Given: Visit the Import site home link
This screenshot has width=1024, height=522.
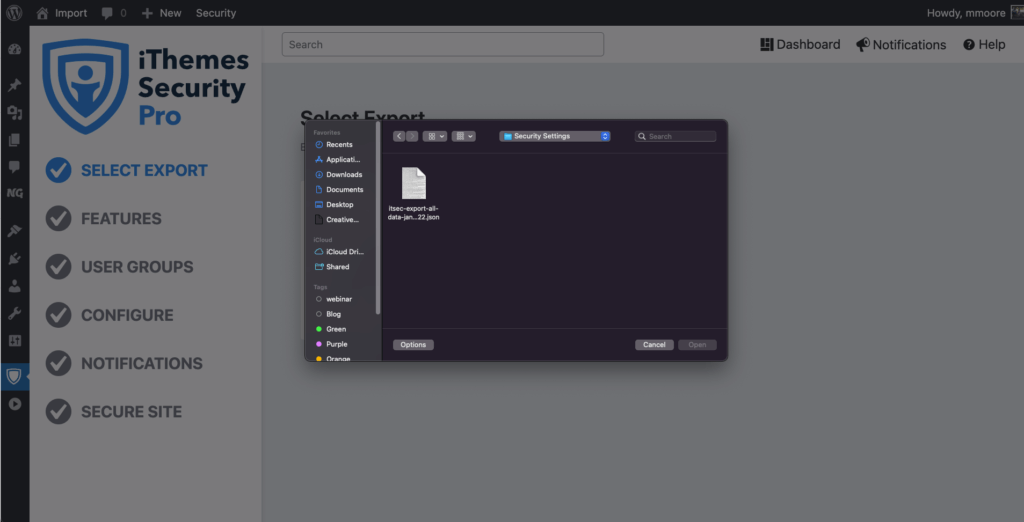Looking at the screenshot, I should [61, 13].
